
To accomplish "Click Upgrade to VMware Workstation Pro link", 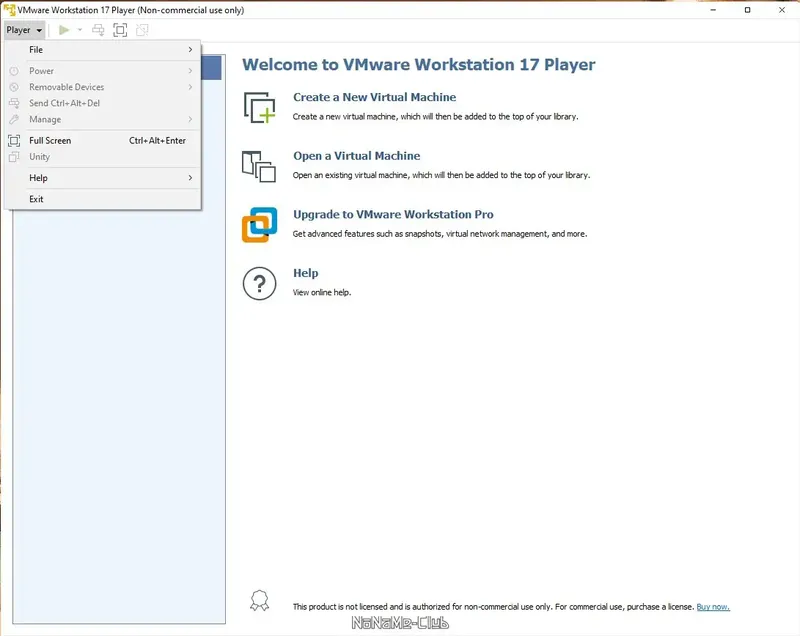I will [393, 214].
